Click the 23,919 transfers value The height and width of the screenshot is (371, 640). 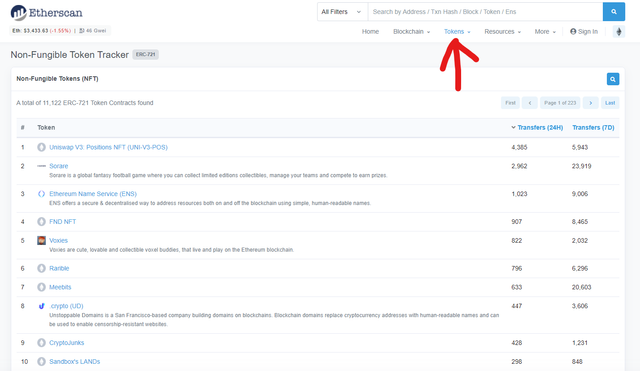click(x=581, y=166)
